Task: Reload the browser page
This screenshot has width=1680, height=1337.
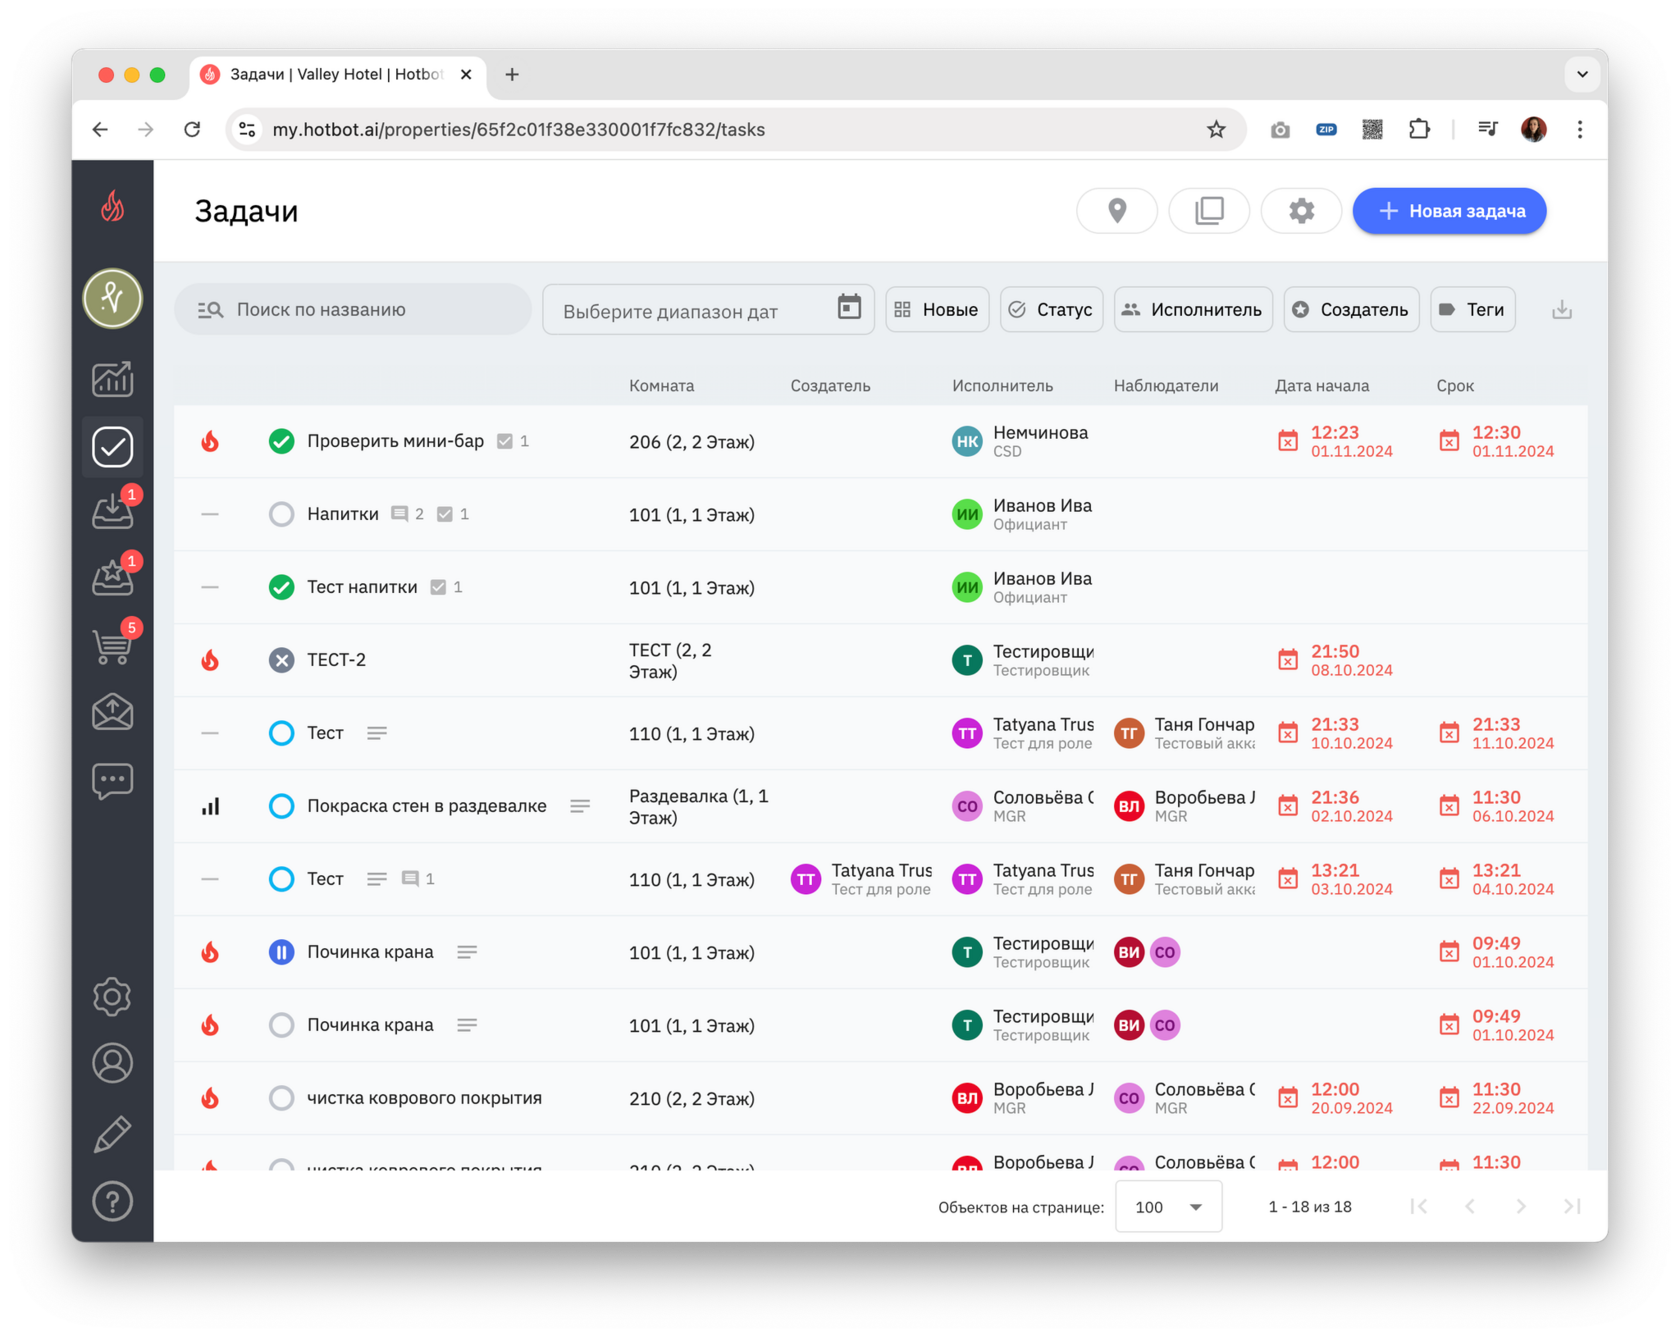Action: point(192,129)
